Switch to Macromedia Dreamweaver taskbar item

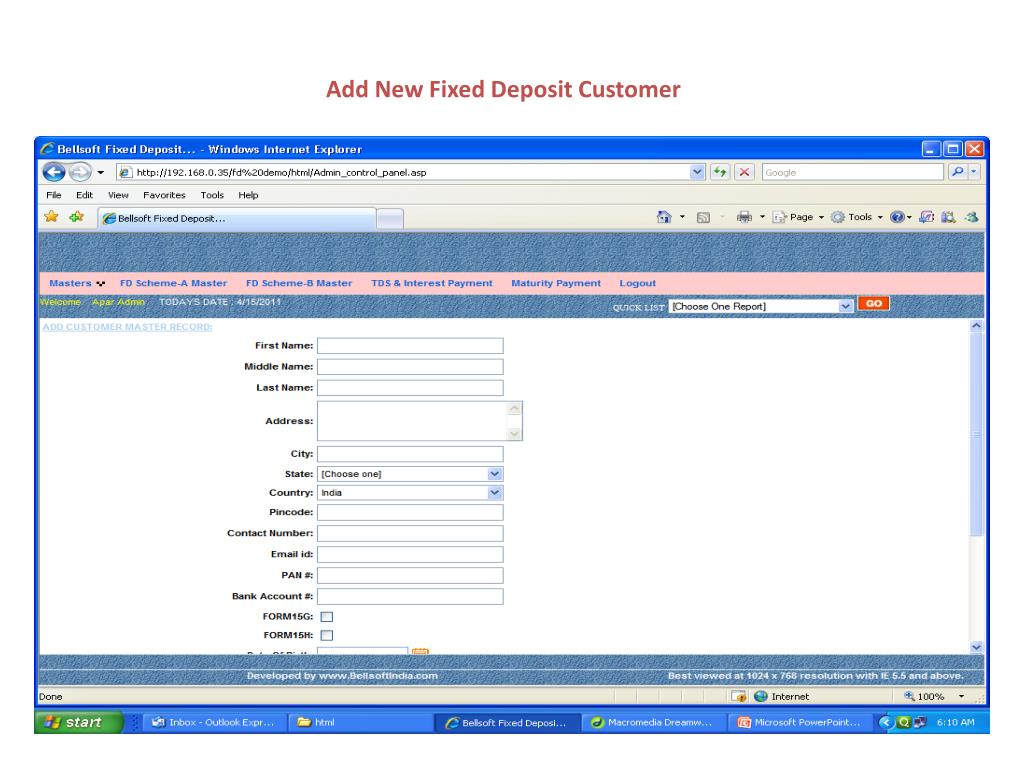[x=653, y=722]
